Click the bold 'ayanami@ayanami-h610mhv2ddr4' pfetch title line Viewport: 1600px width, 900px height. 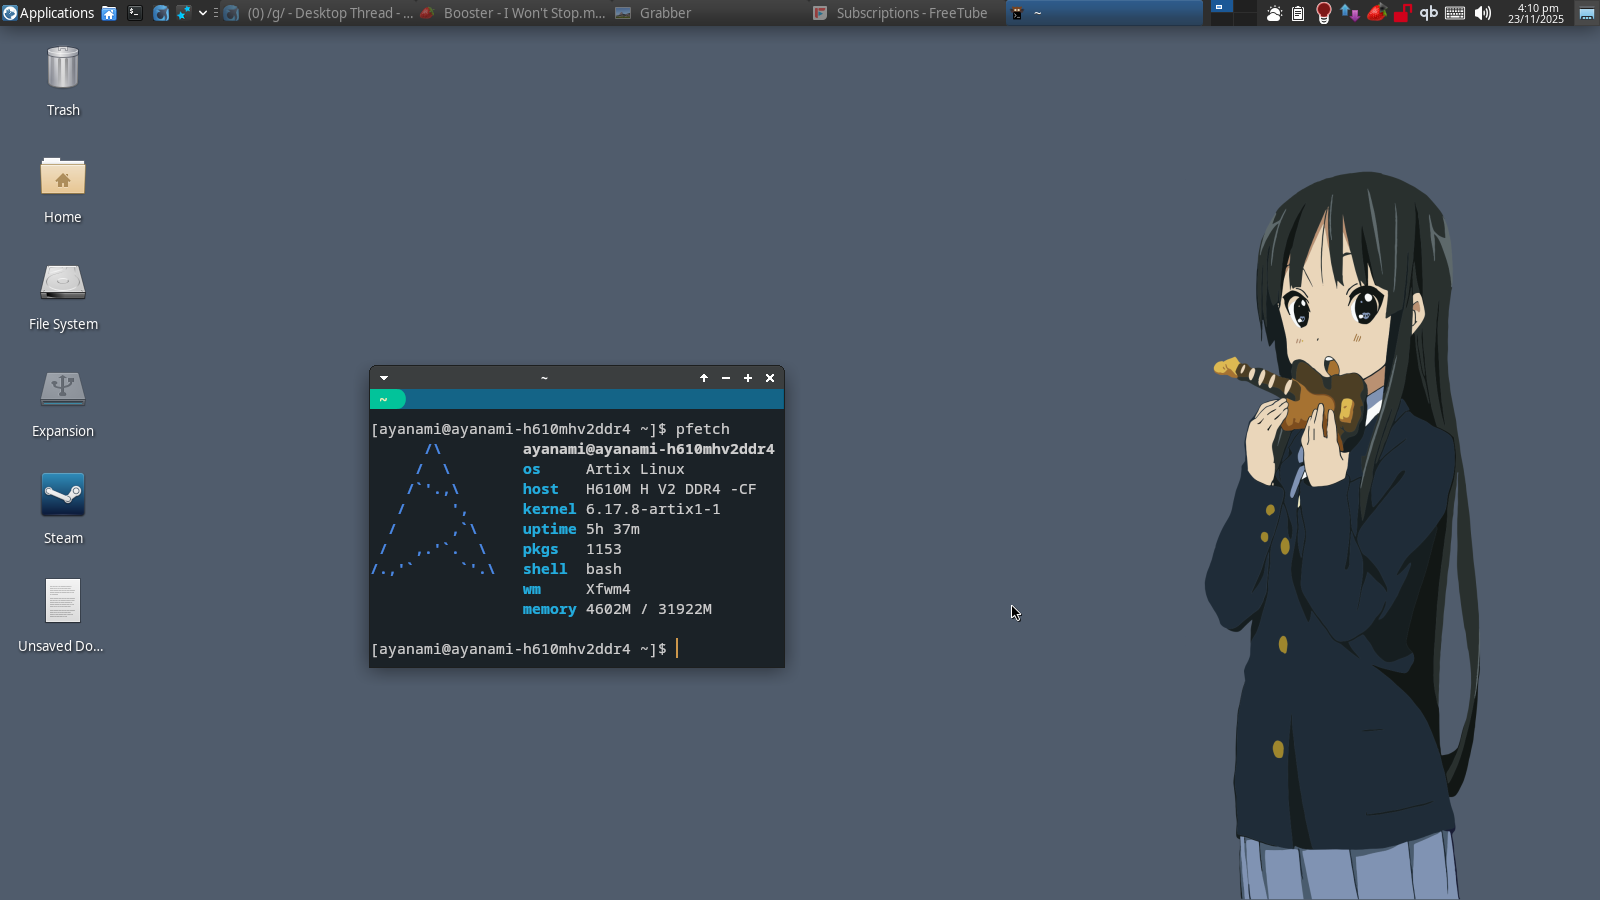[649, 449]
